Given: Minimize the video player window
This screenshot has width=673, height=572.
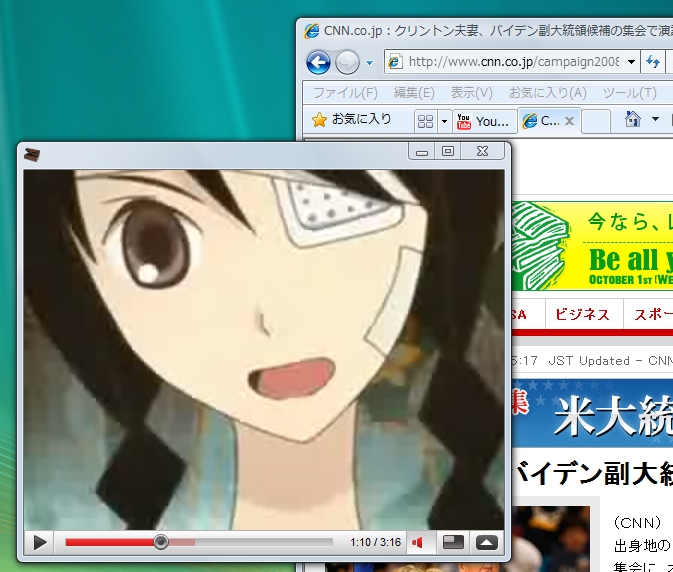Looking at the screenshot, I should pyautogui.click(x=422, y=151).
